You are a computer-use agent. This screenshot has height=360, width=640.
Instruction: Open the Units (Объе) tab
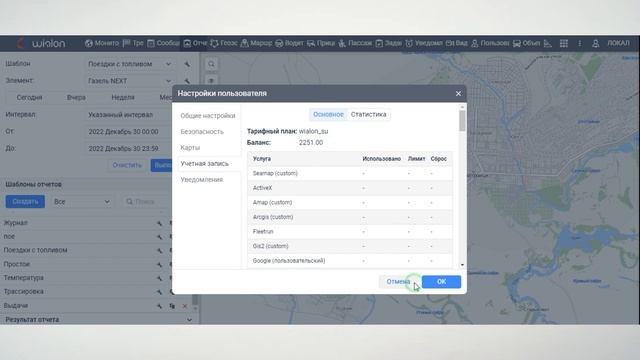[526, 43]
